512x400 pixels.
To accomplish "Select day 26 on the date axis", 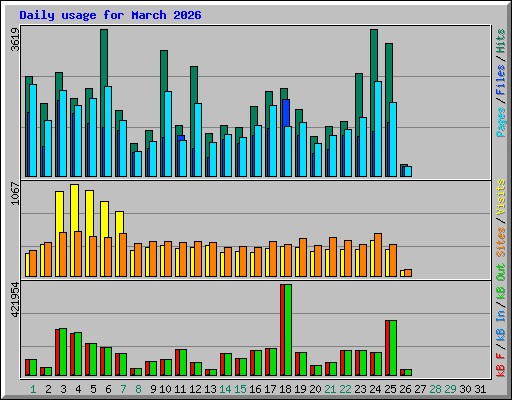I will (x=405, y=389).
